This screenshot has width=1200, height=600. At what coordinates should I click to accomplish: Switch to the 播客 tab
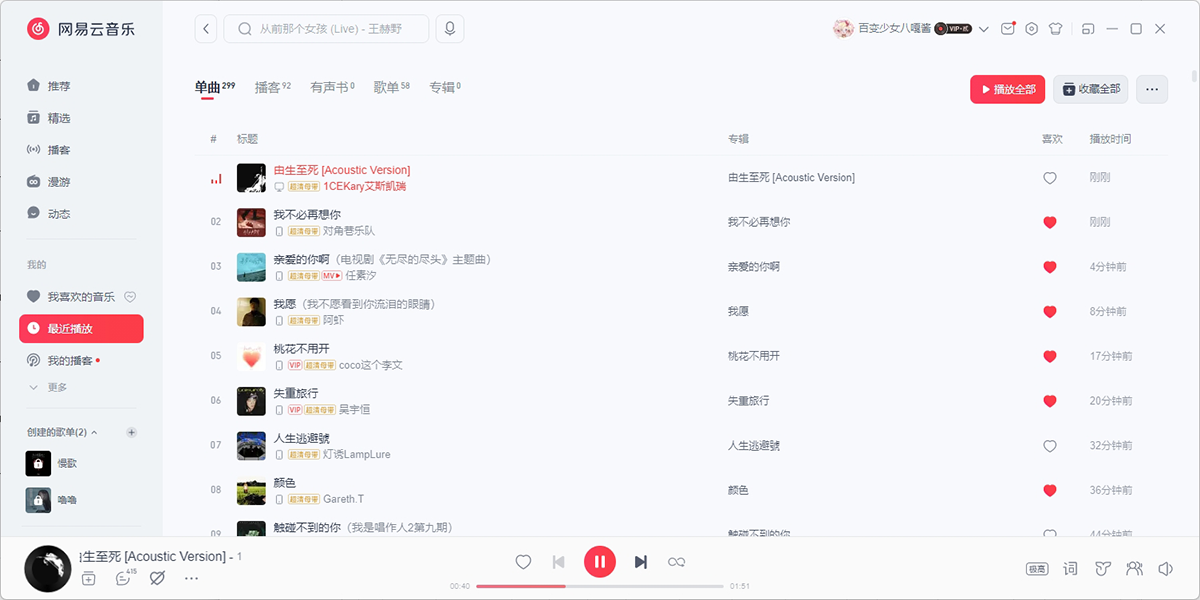click(267, 88)
